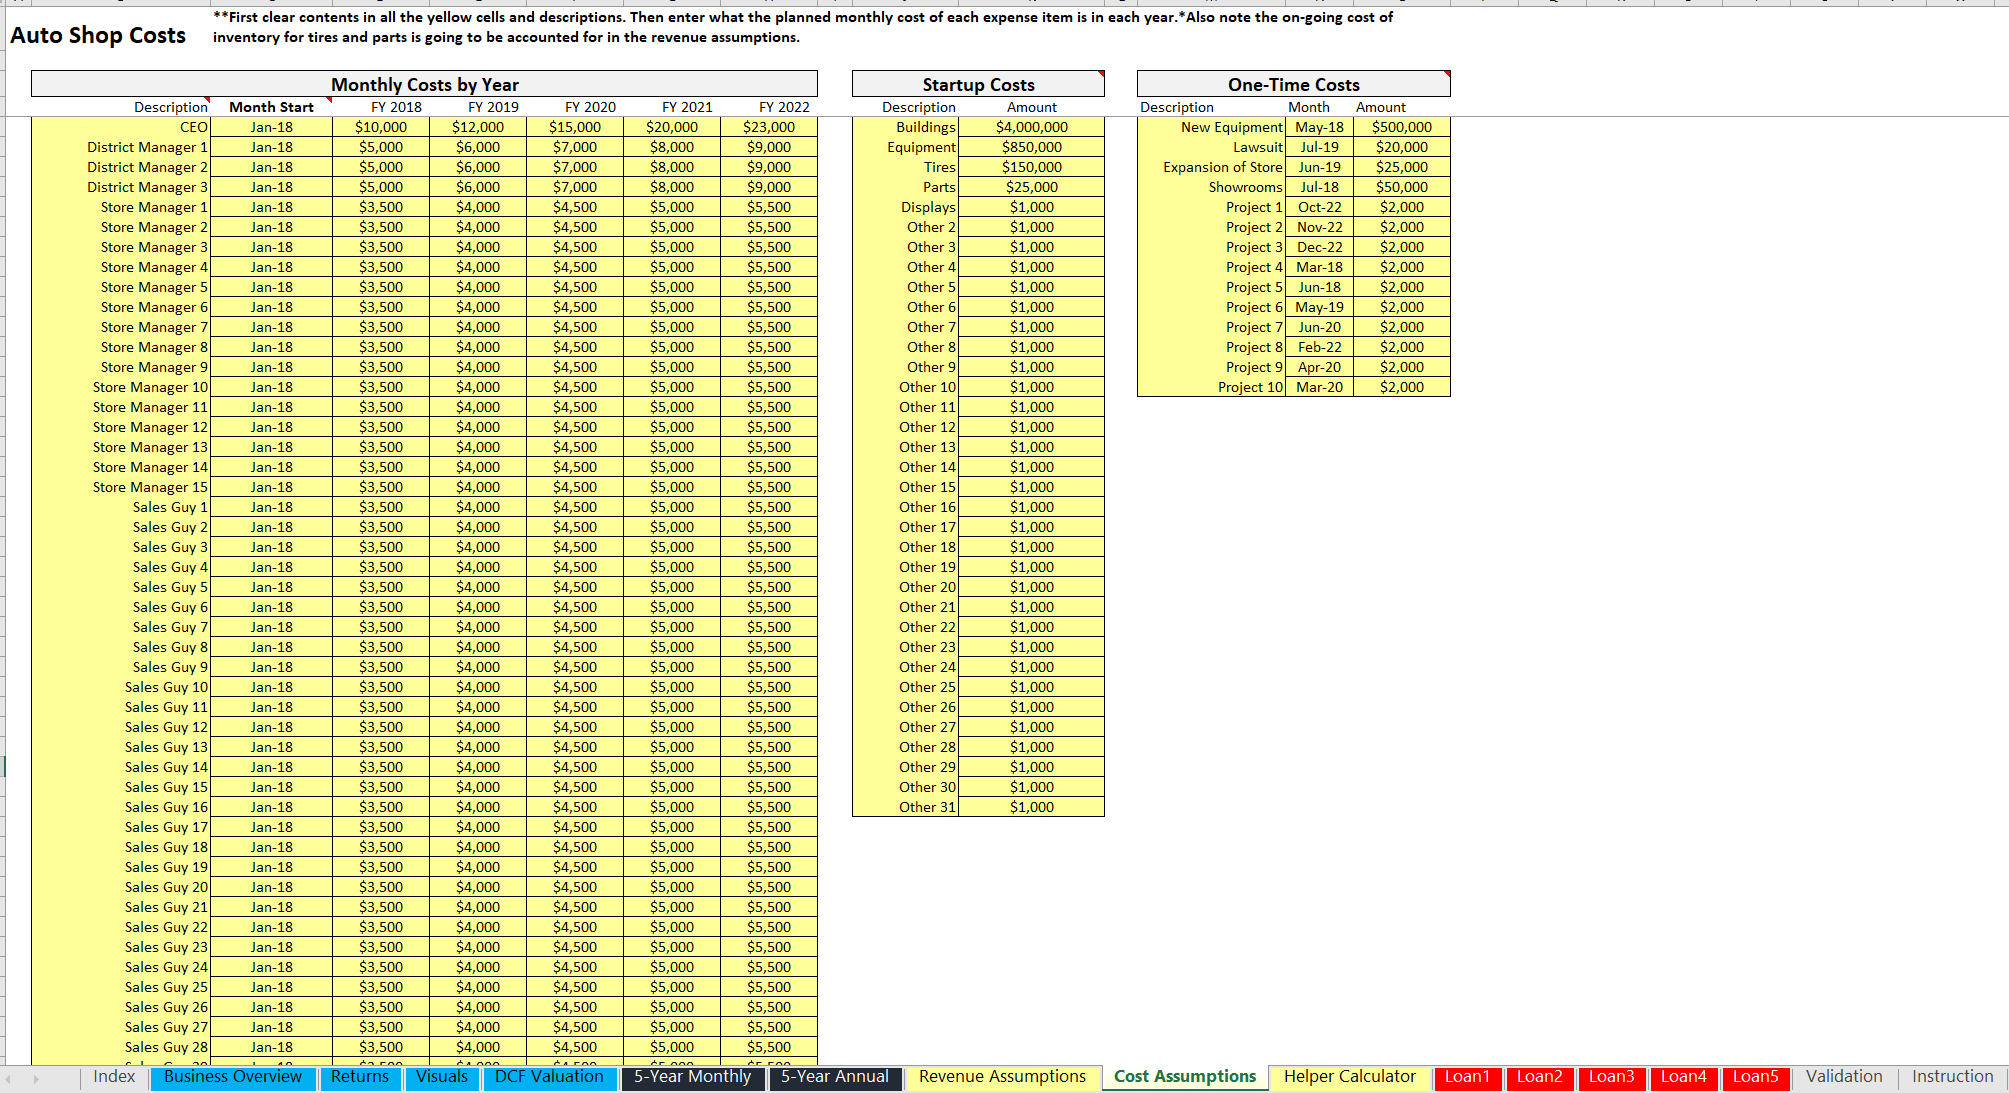Select Project 10 amount $2,000
Image resolution: width=2009 pixels, height=1093 pixels.
[1402, 387]
